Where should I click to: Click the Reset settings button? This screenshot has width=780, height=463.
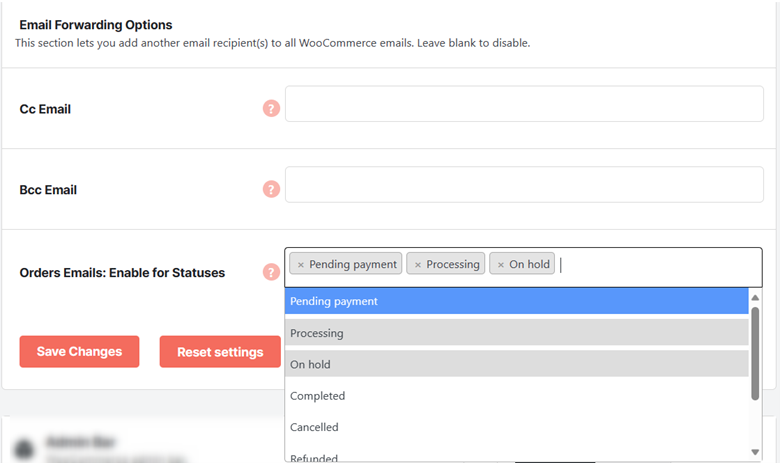(220, 352)
